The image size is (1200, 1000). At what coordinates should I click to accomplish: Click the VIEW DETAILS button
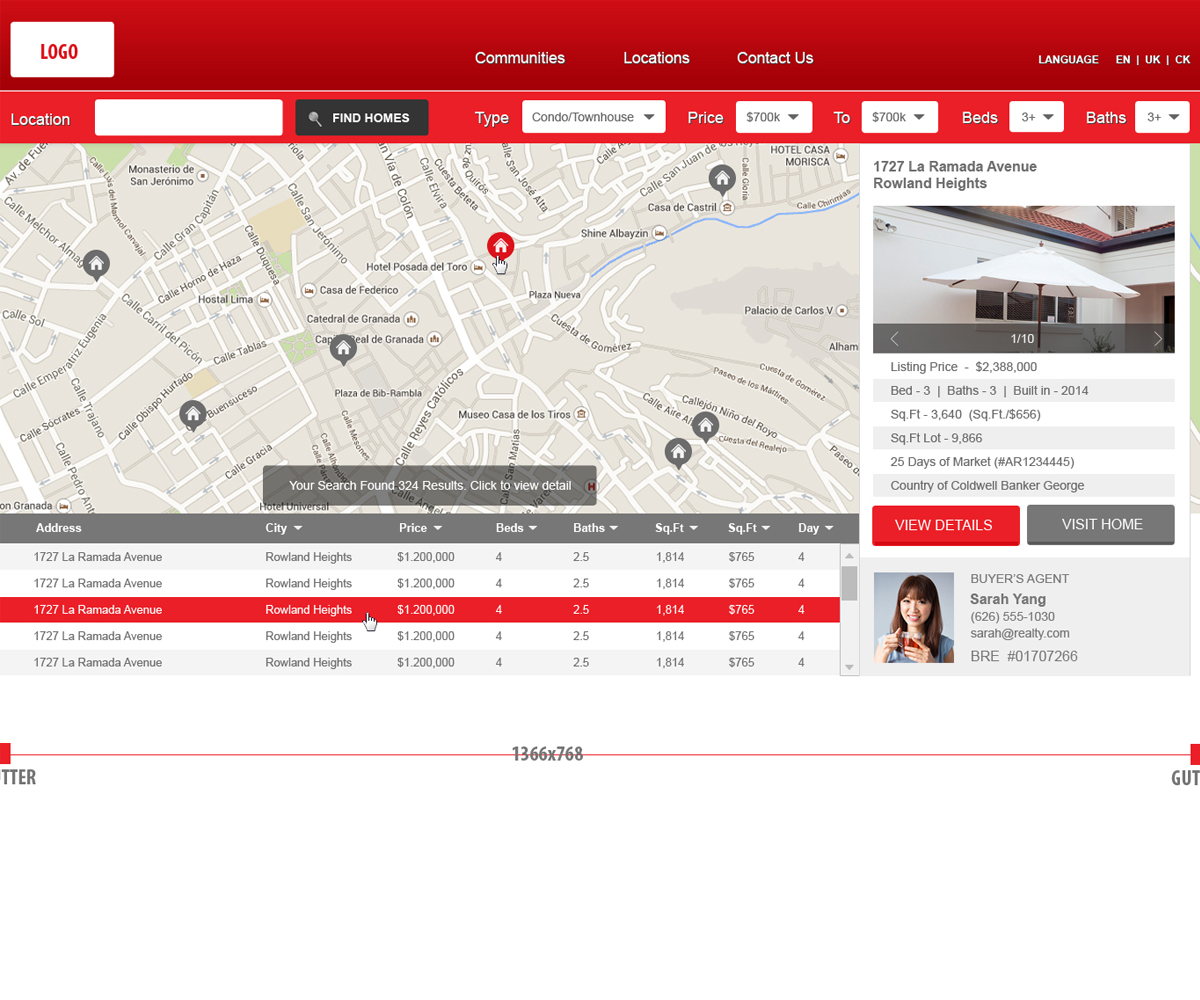click(x=945, y=525)
